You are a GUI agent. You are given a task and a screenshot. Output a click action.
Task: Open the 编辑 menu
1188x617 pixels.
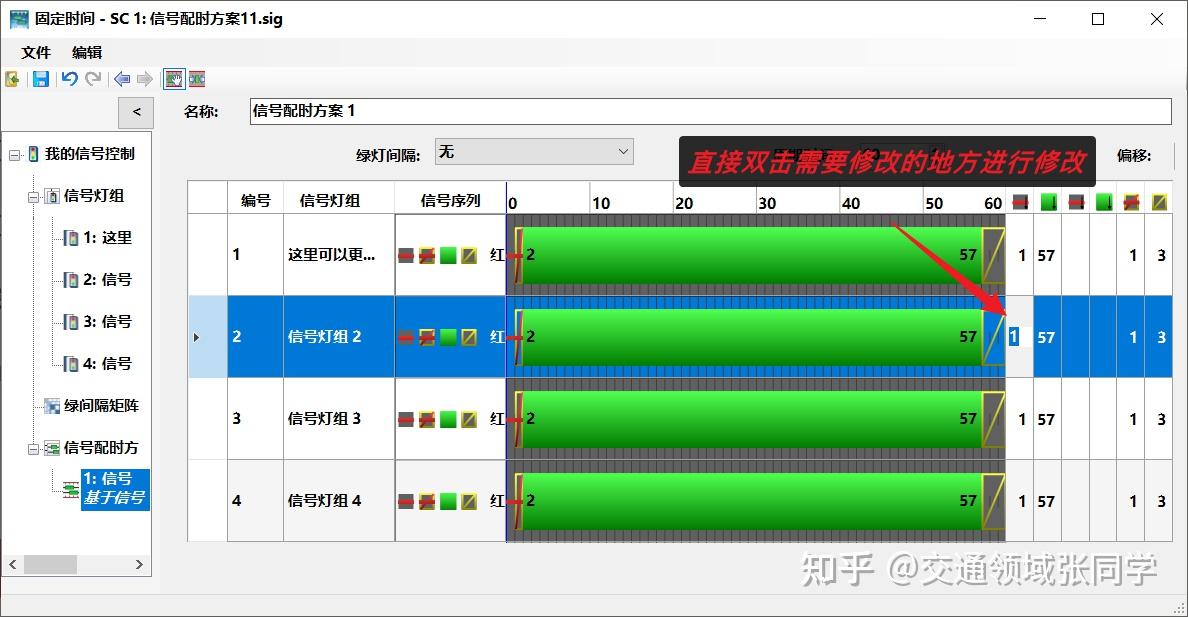pos(86,52)
